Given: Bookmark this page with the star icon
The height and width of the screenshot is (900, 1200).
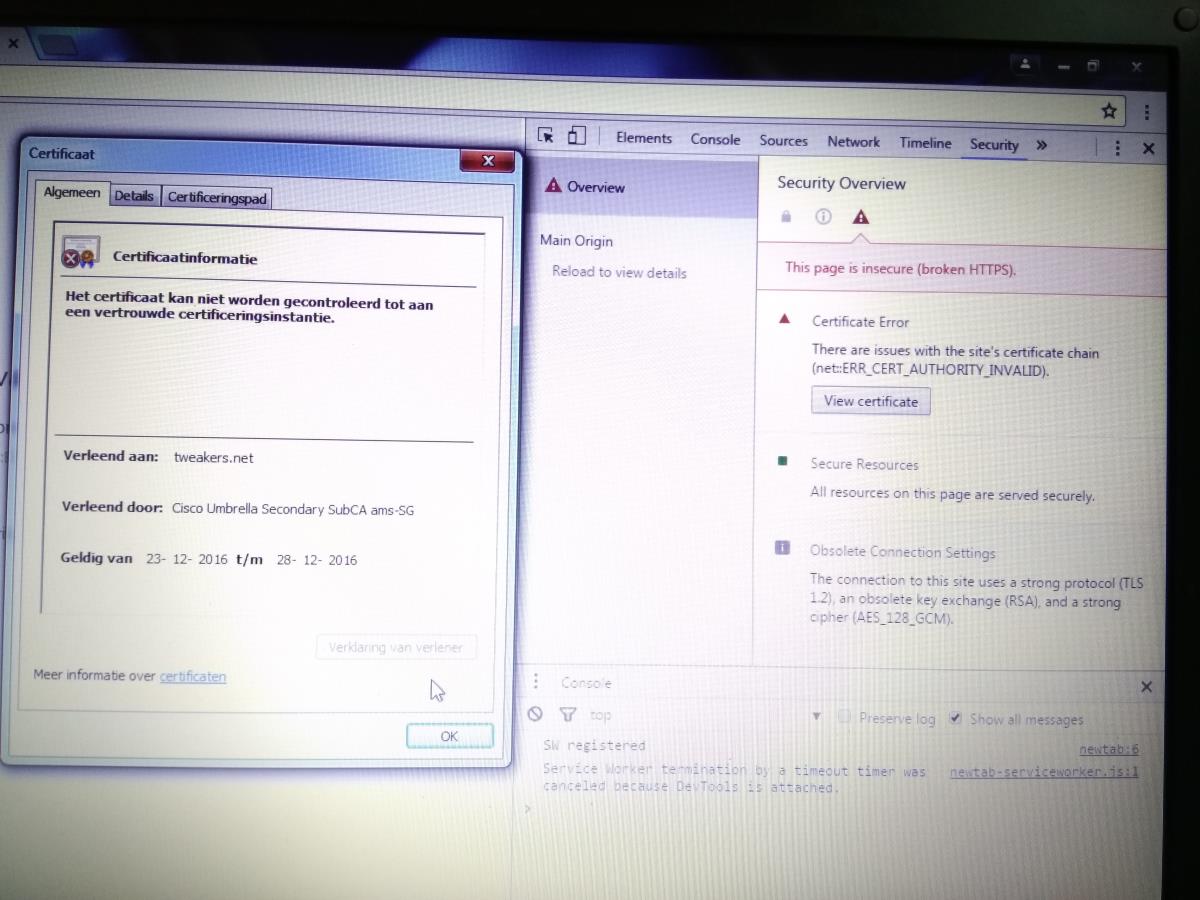Looking at the screenshot, I should pos(1108,111).
